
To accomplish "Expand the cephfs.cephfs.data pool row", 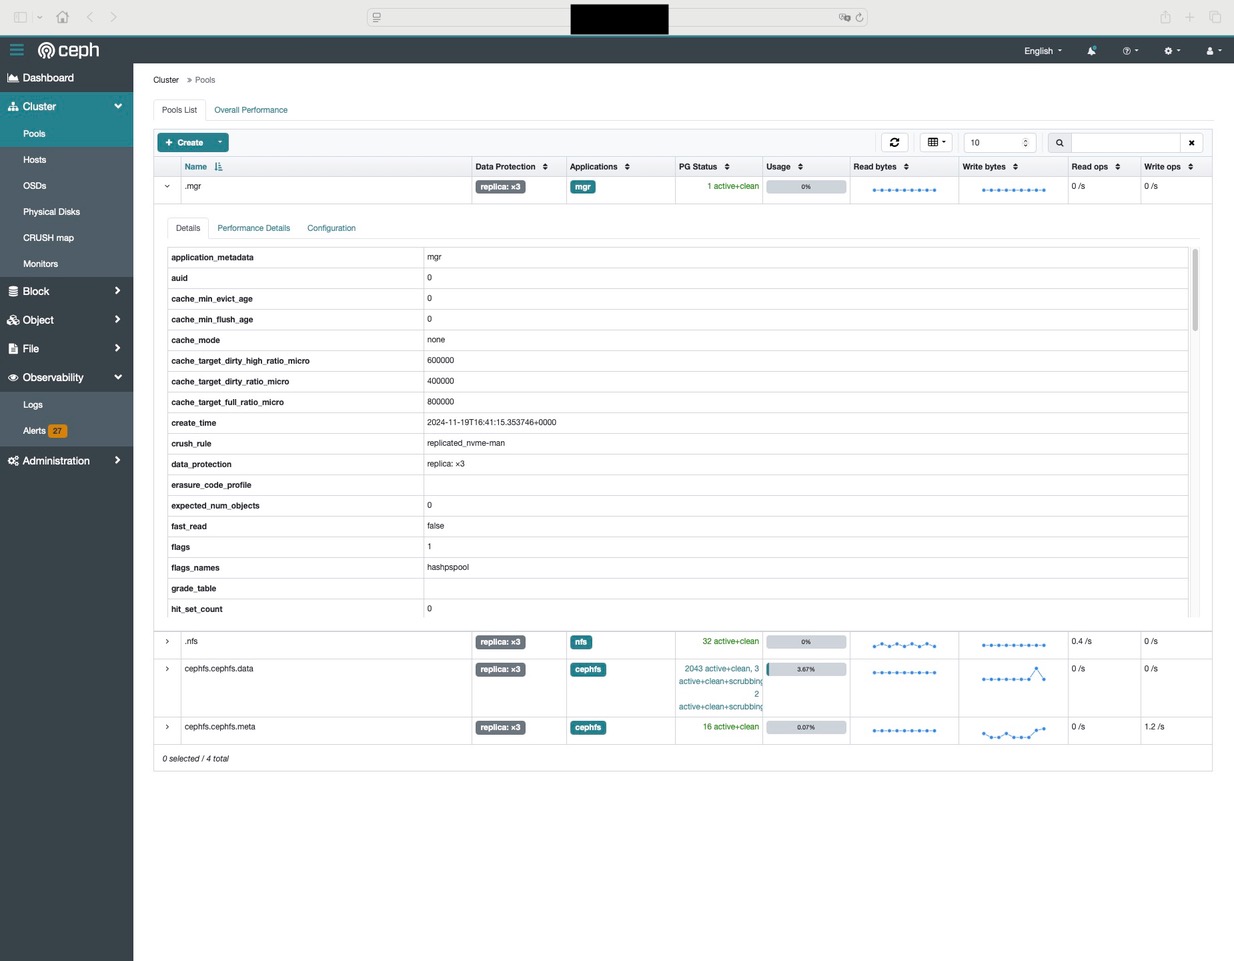I will (x=167, y=668).
